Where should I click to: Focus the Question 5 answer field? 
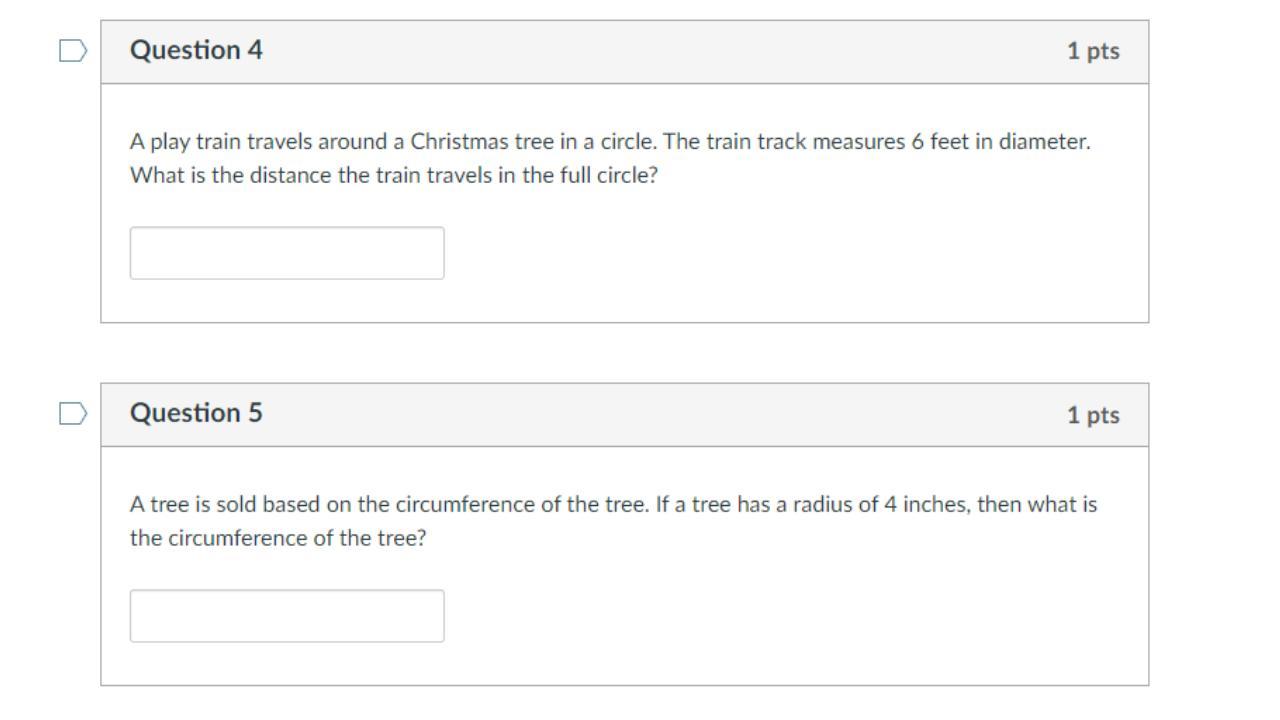point(287,616)
